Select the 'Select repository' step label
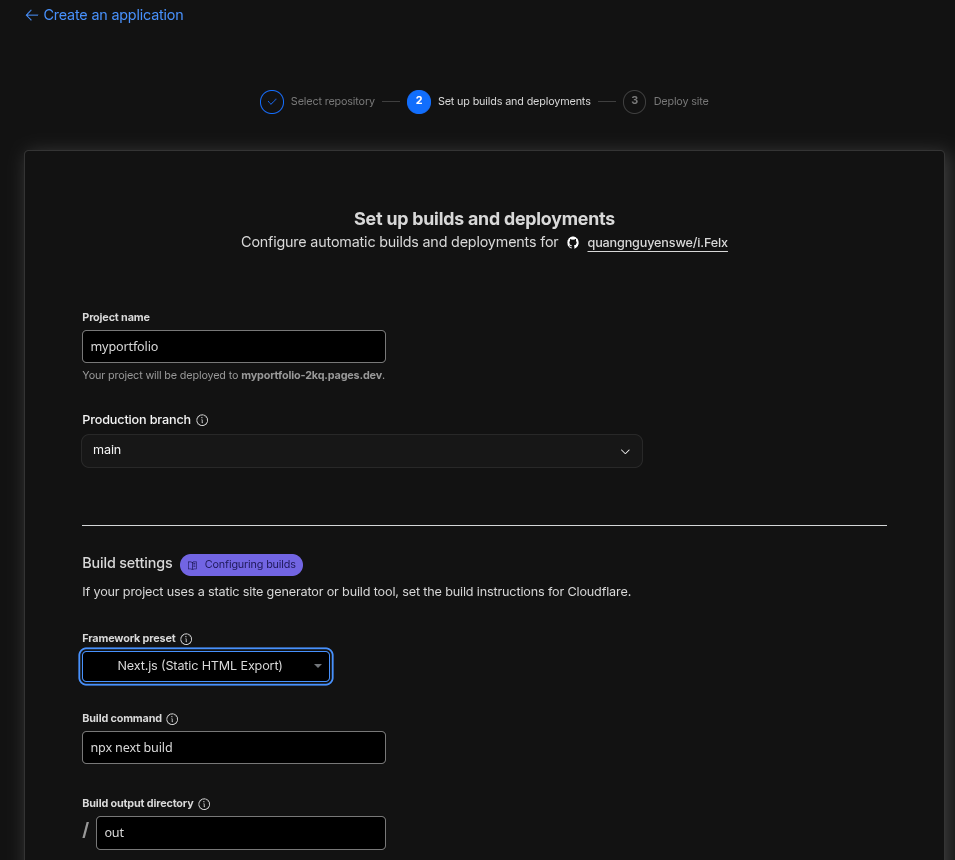The height and width of the screenshot is (860, 955). 333,102
